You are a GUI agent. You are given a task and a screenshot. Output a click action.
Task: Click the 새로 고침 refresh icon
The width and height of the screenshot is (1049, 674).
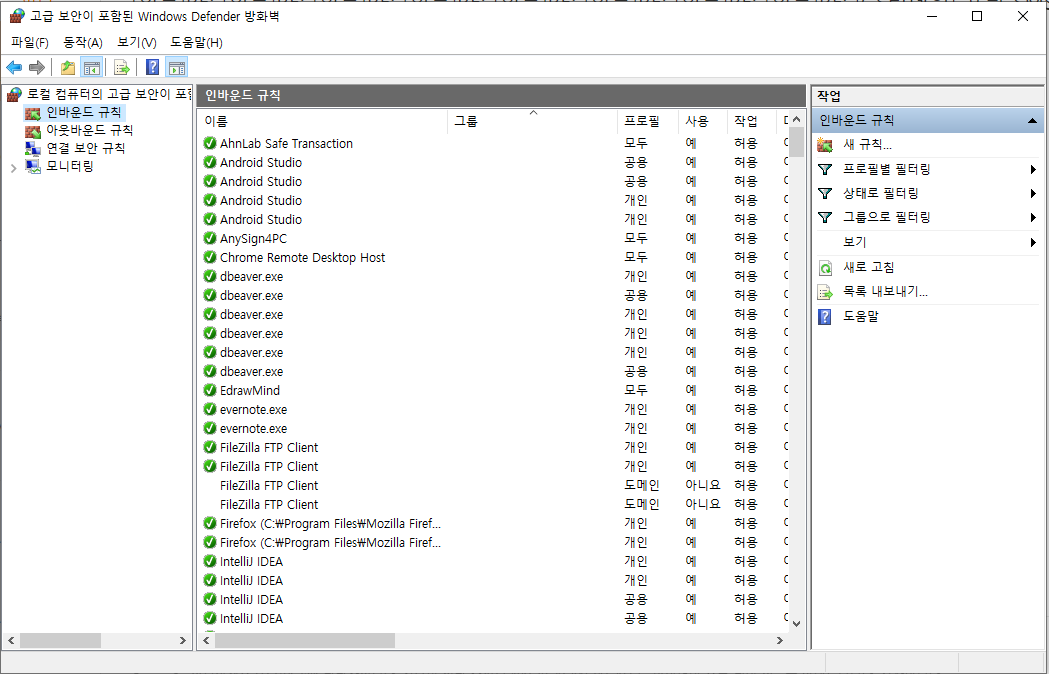pos(826,268)
